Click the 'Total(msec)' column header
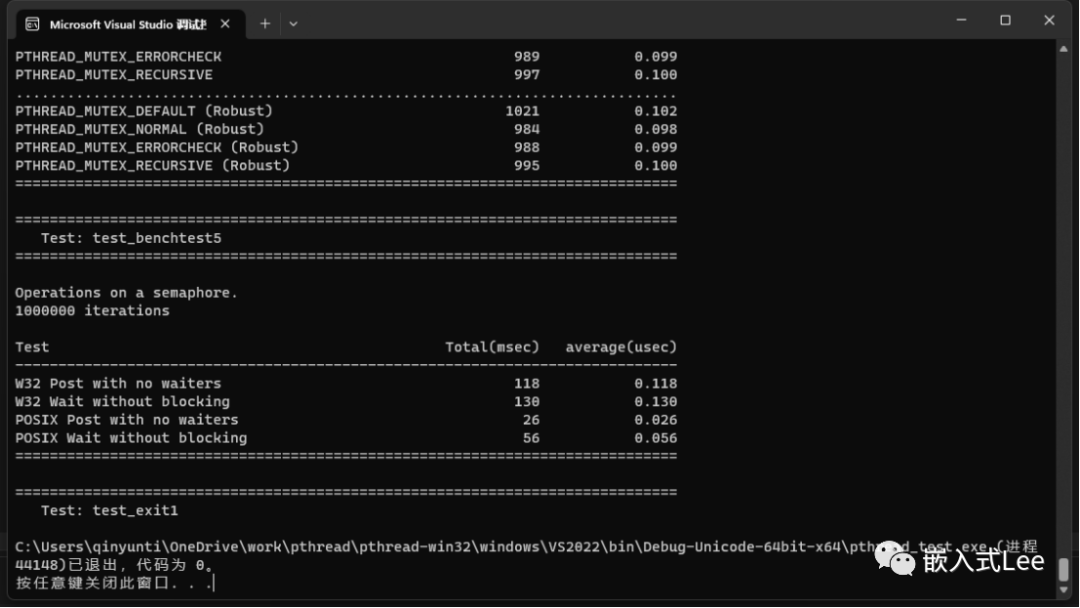This screenshot has width=1080, height=608. tap(492, 347)
